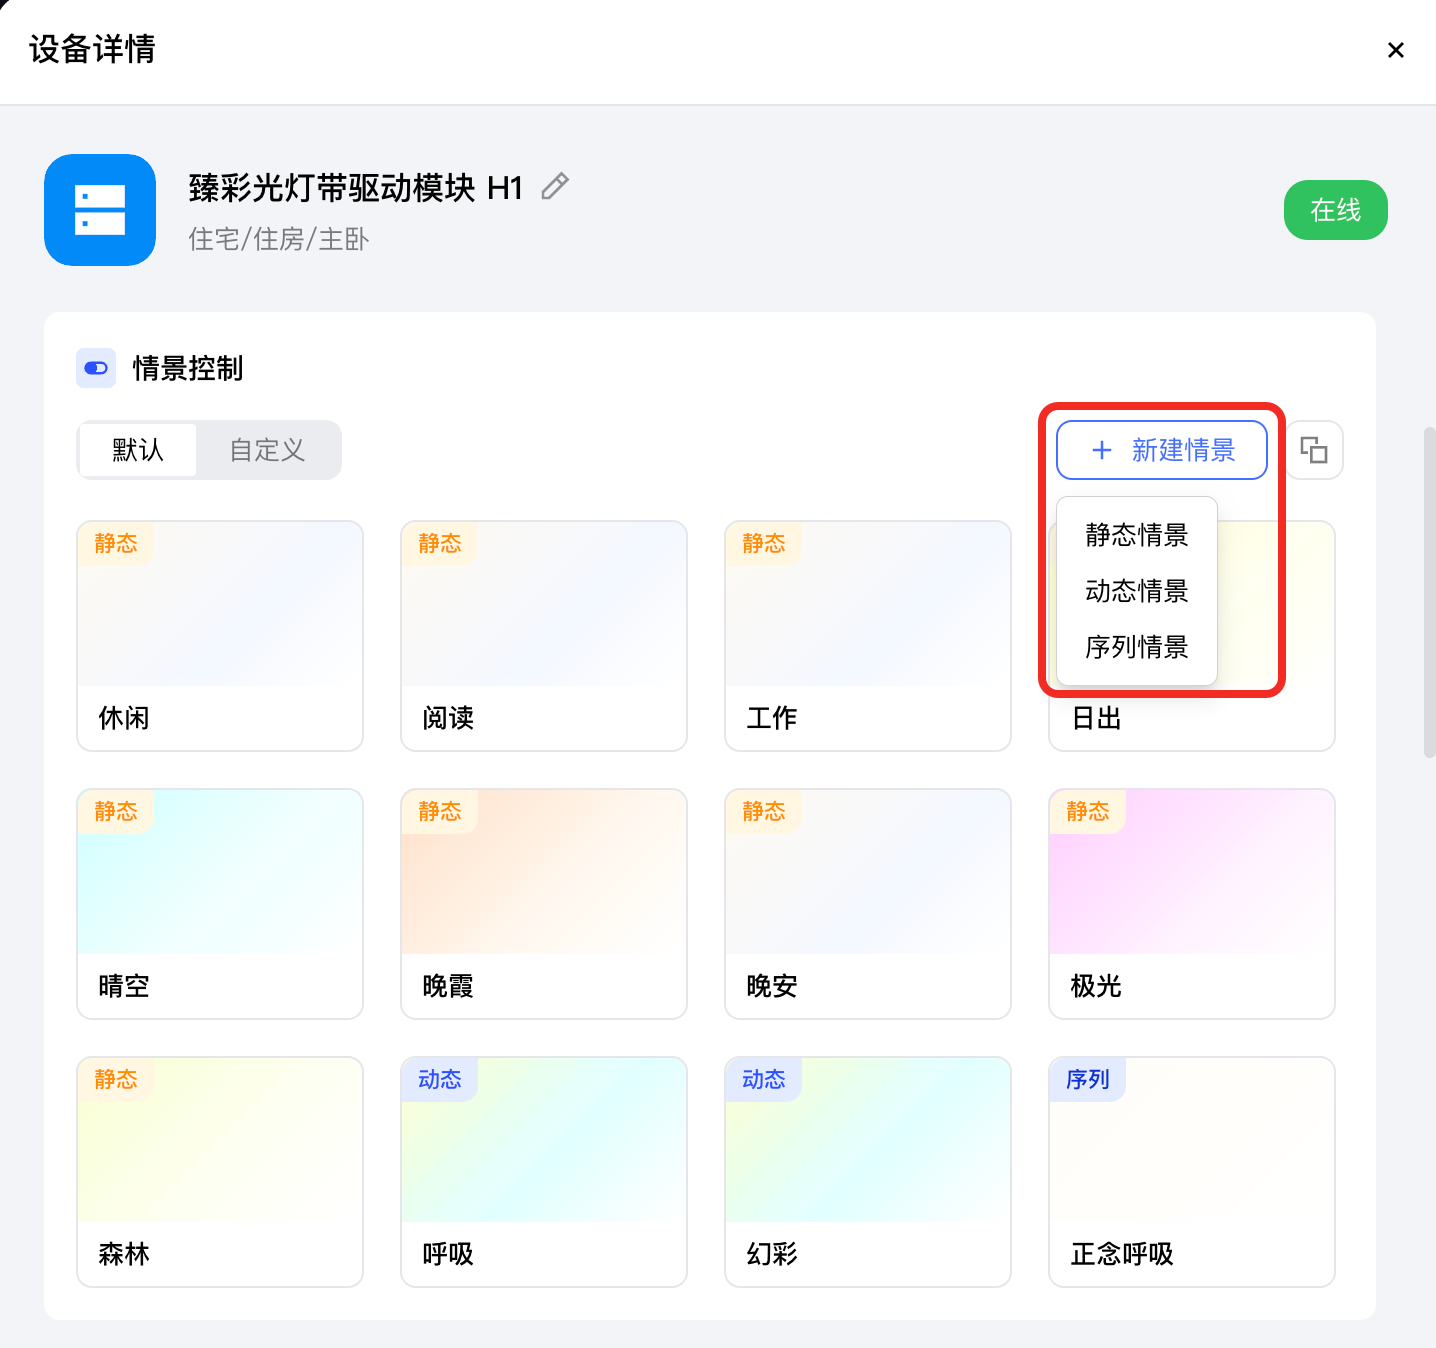Click the plus icon in New Scene button
Screen dimensions: 1436x1348
pos(1102,450)
